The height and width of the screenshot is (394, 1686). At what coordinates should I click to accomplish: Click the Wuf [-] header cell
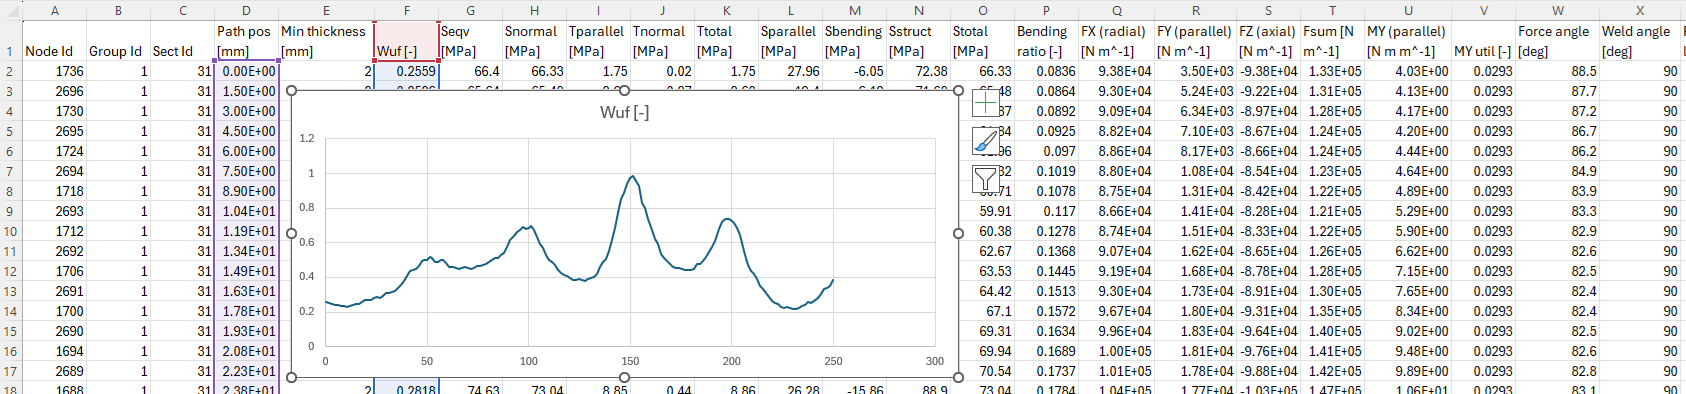(x=407, y=41)
